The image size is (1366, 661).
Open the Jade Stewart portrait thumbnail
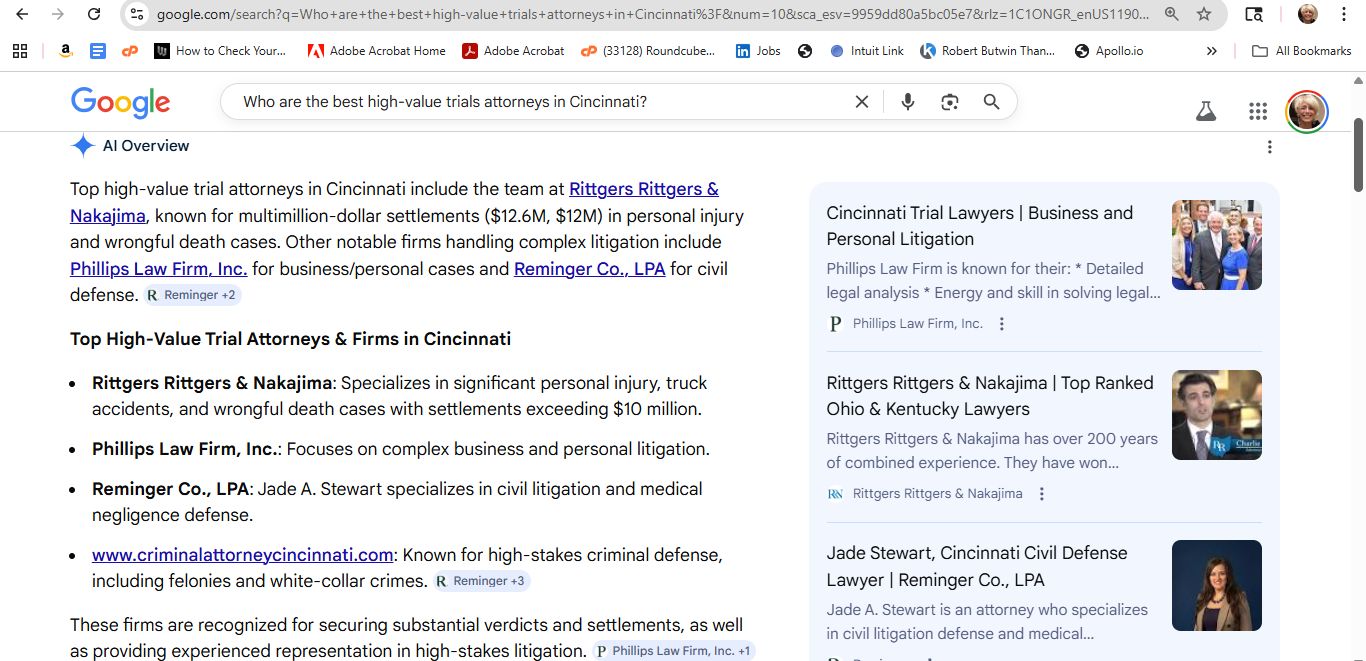[x=1217, y=585]
